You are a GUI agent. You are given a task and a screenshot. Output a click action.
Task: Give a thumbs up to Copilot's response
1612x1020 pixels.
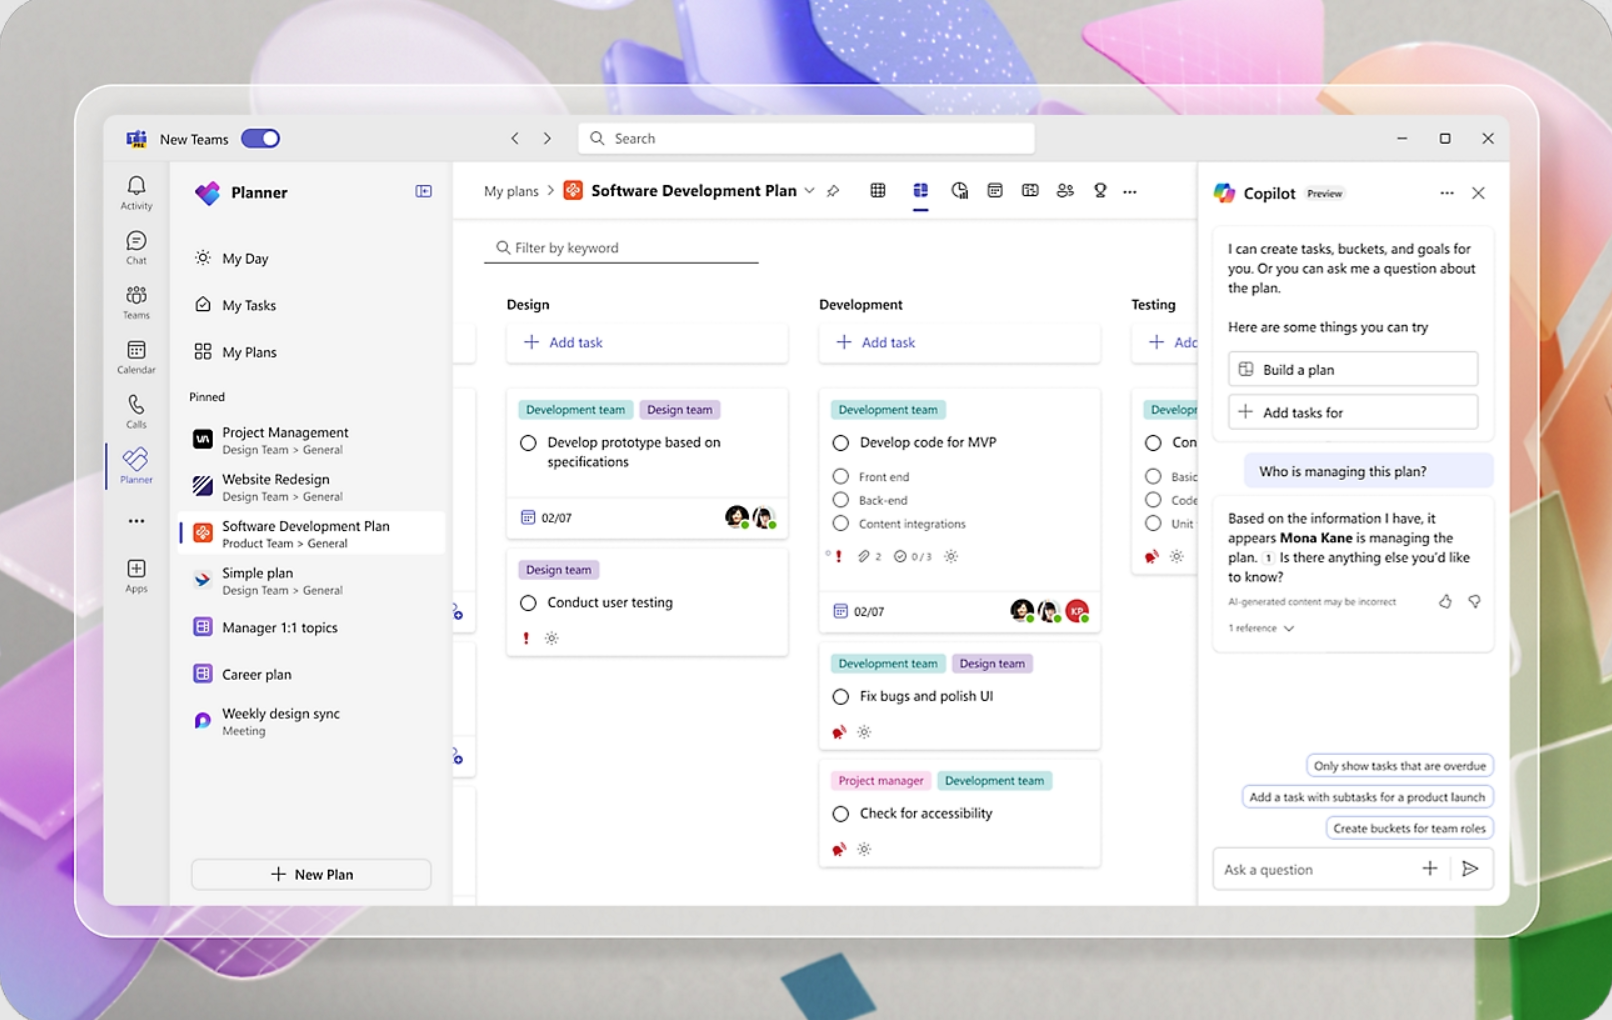point(1444,601)
